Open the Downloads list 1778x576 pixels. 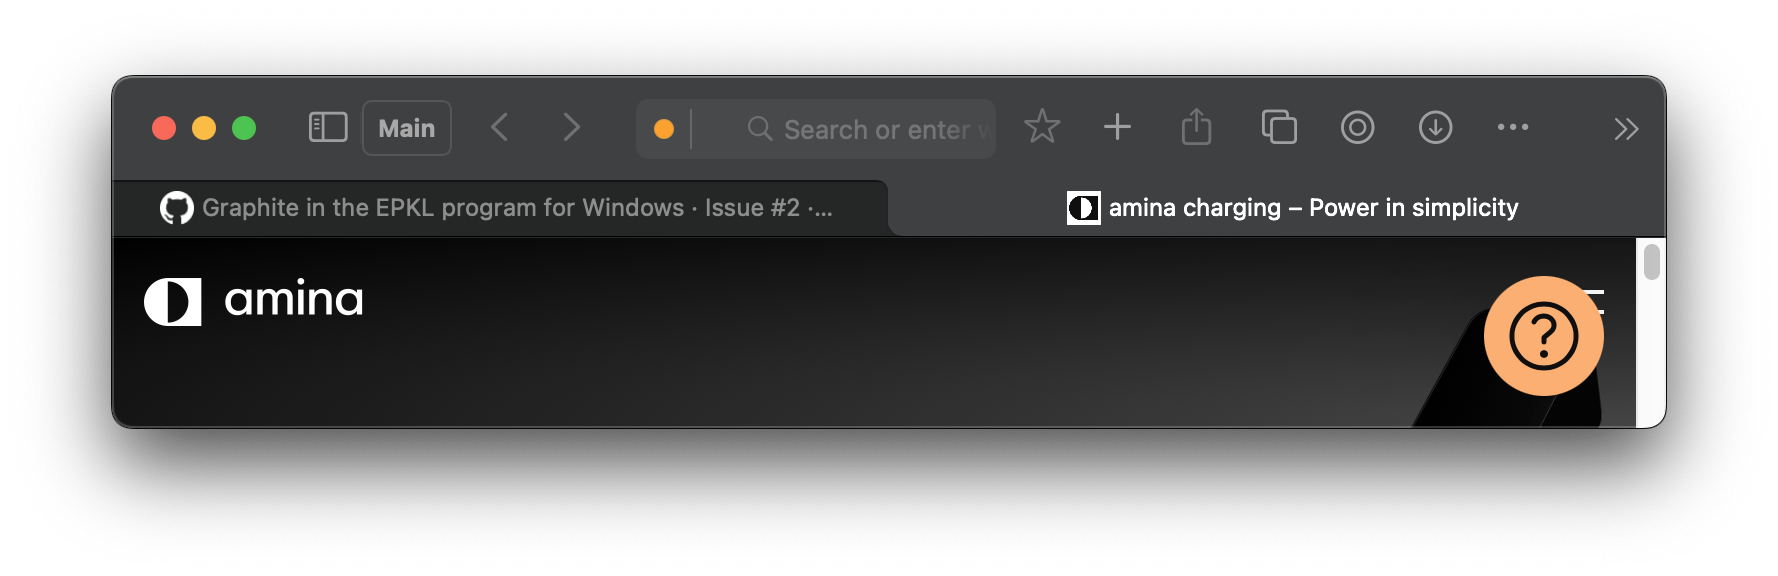(1435, 127)
